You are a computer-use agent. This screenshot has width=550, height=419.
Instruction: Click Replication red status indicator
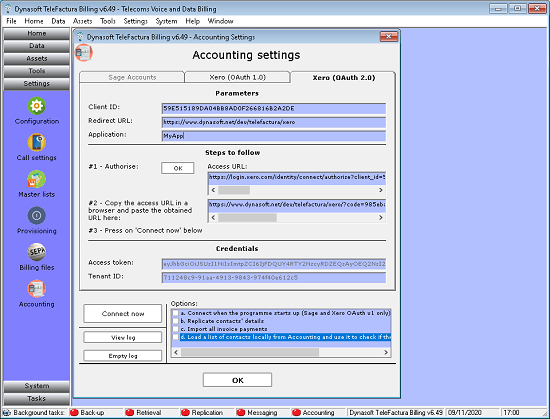(185, 413)
